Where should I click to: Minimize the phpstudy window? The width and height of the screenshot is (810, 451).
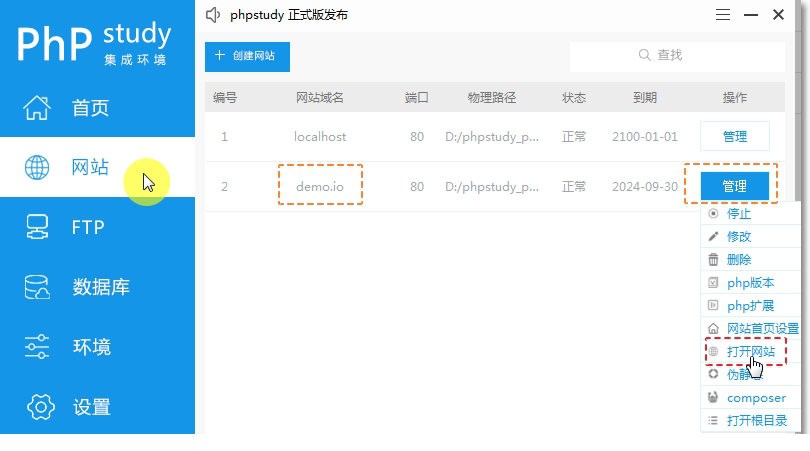[x=751, y=15]
